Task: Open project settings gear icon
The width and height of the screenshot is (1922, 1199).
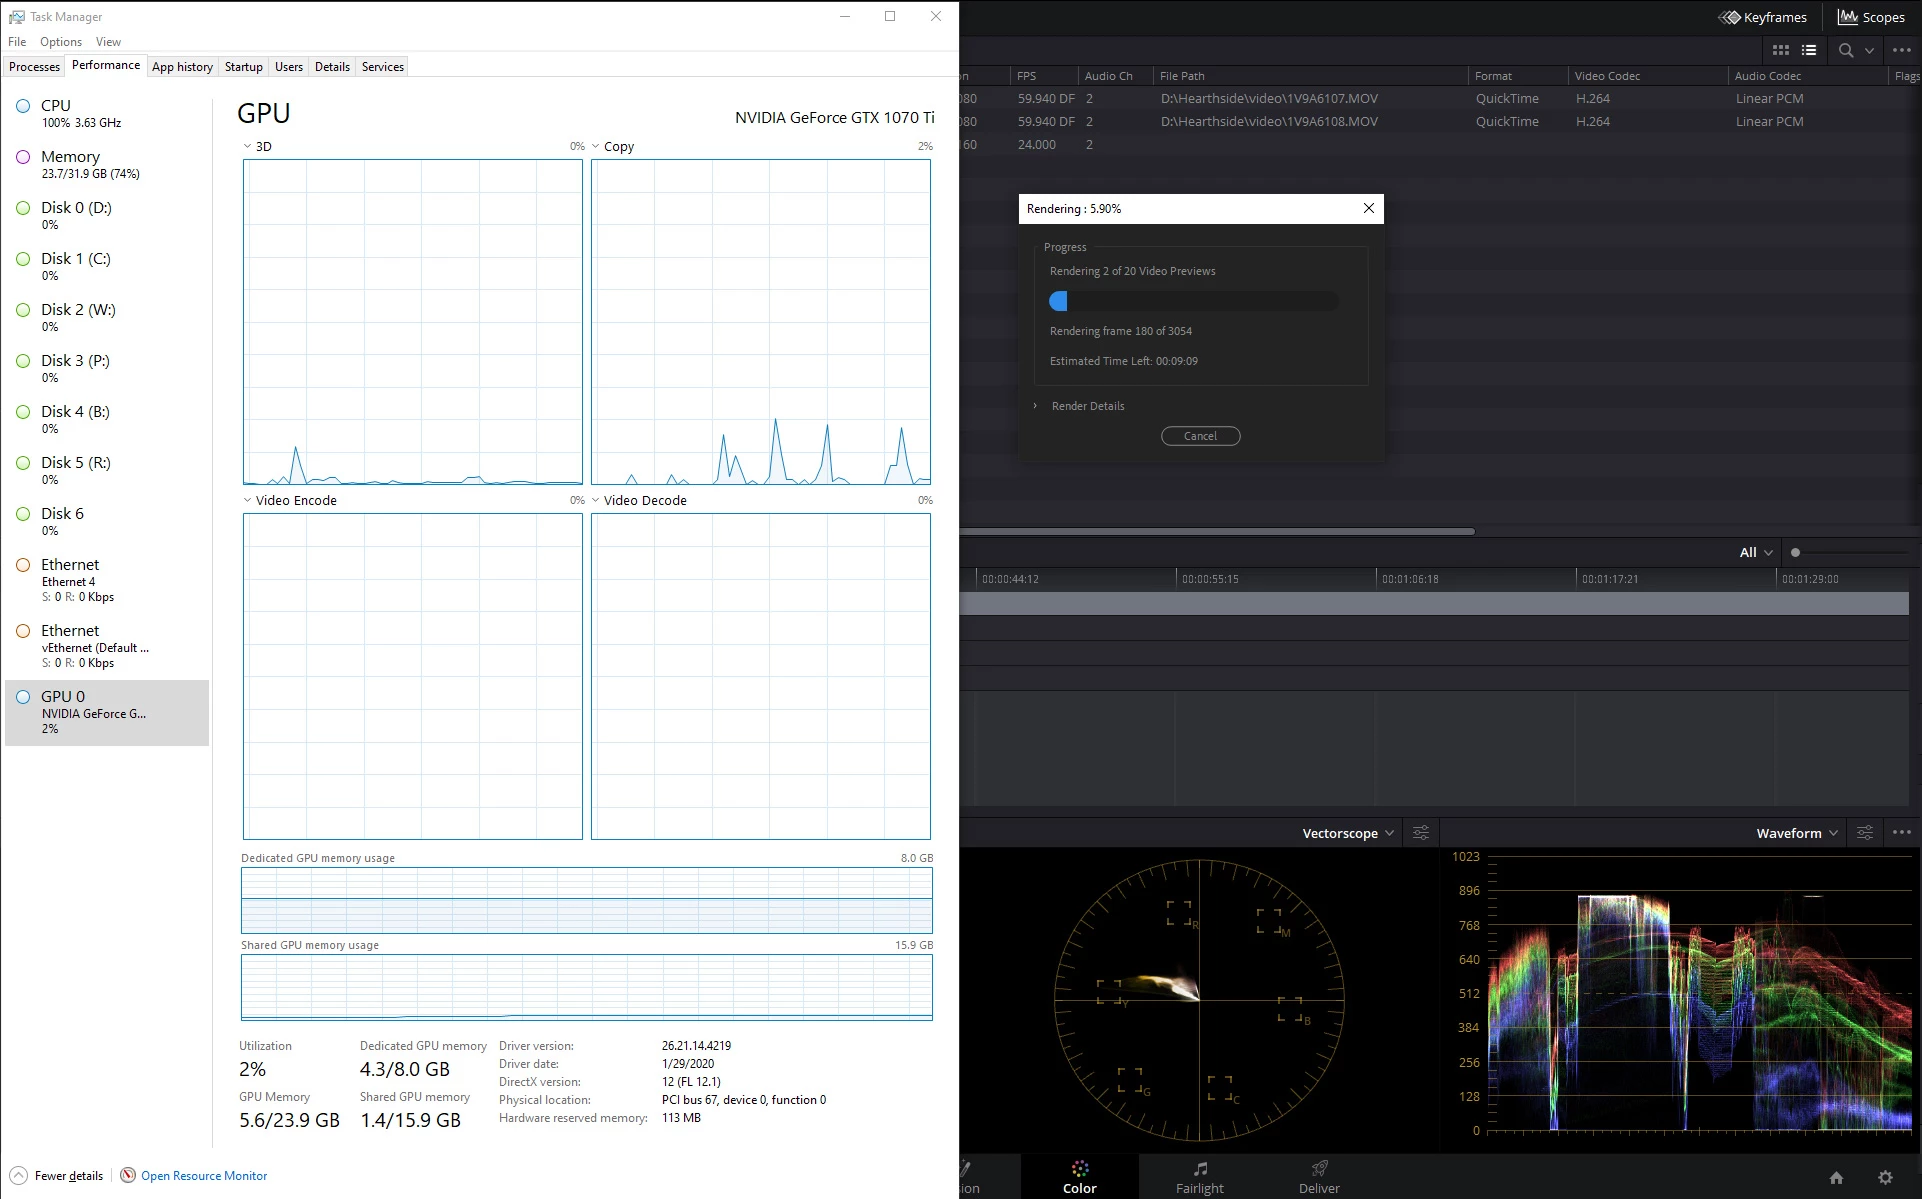Action: [1885, 1177]
